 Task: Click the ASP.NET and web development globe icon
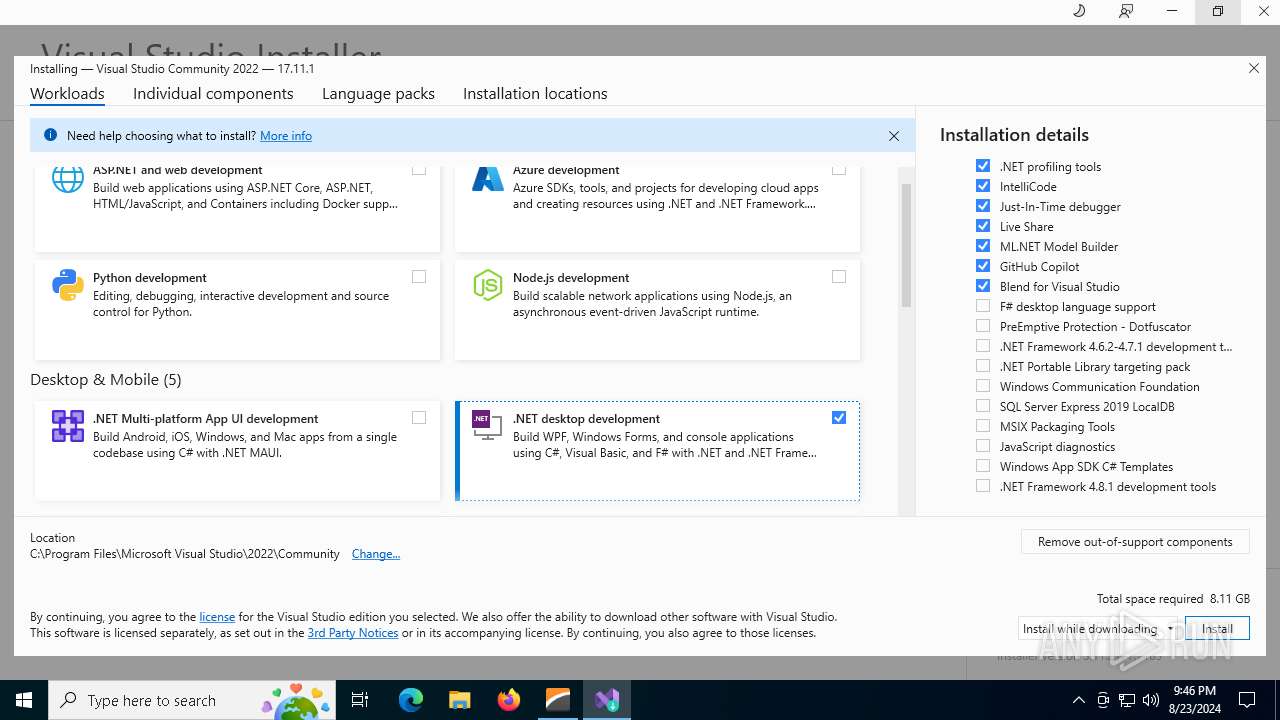click(68, 179)
